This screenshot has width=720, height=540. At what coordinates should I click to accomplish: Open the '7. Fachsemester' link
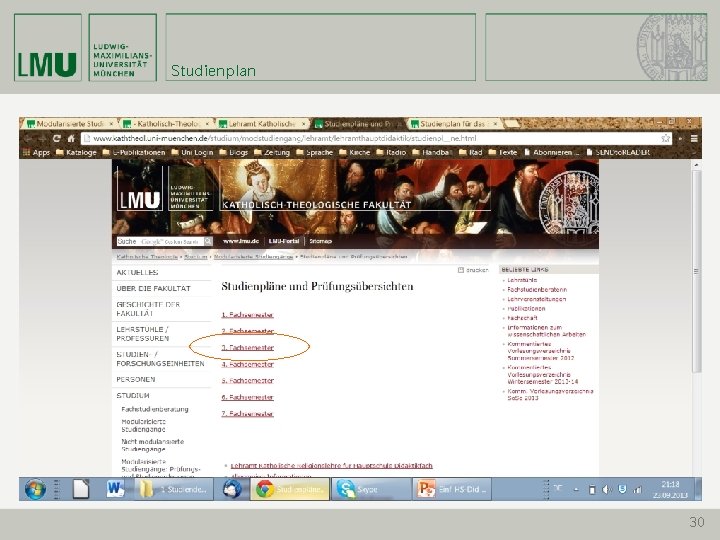click(248, 414)
